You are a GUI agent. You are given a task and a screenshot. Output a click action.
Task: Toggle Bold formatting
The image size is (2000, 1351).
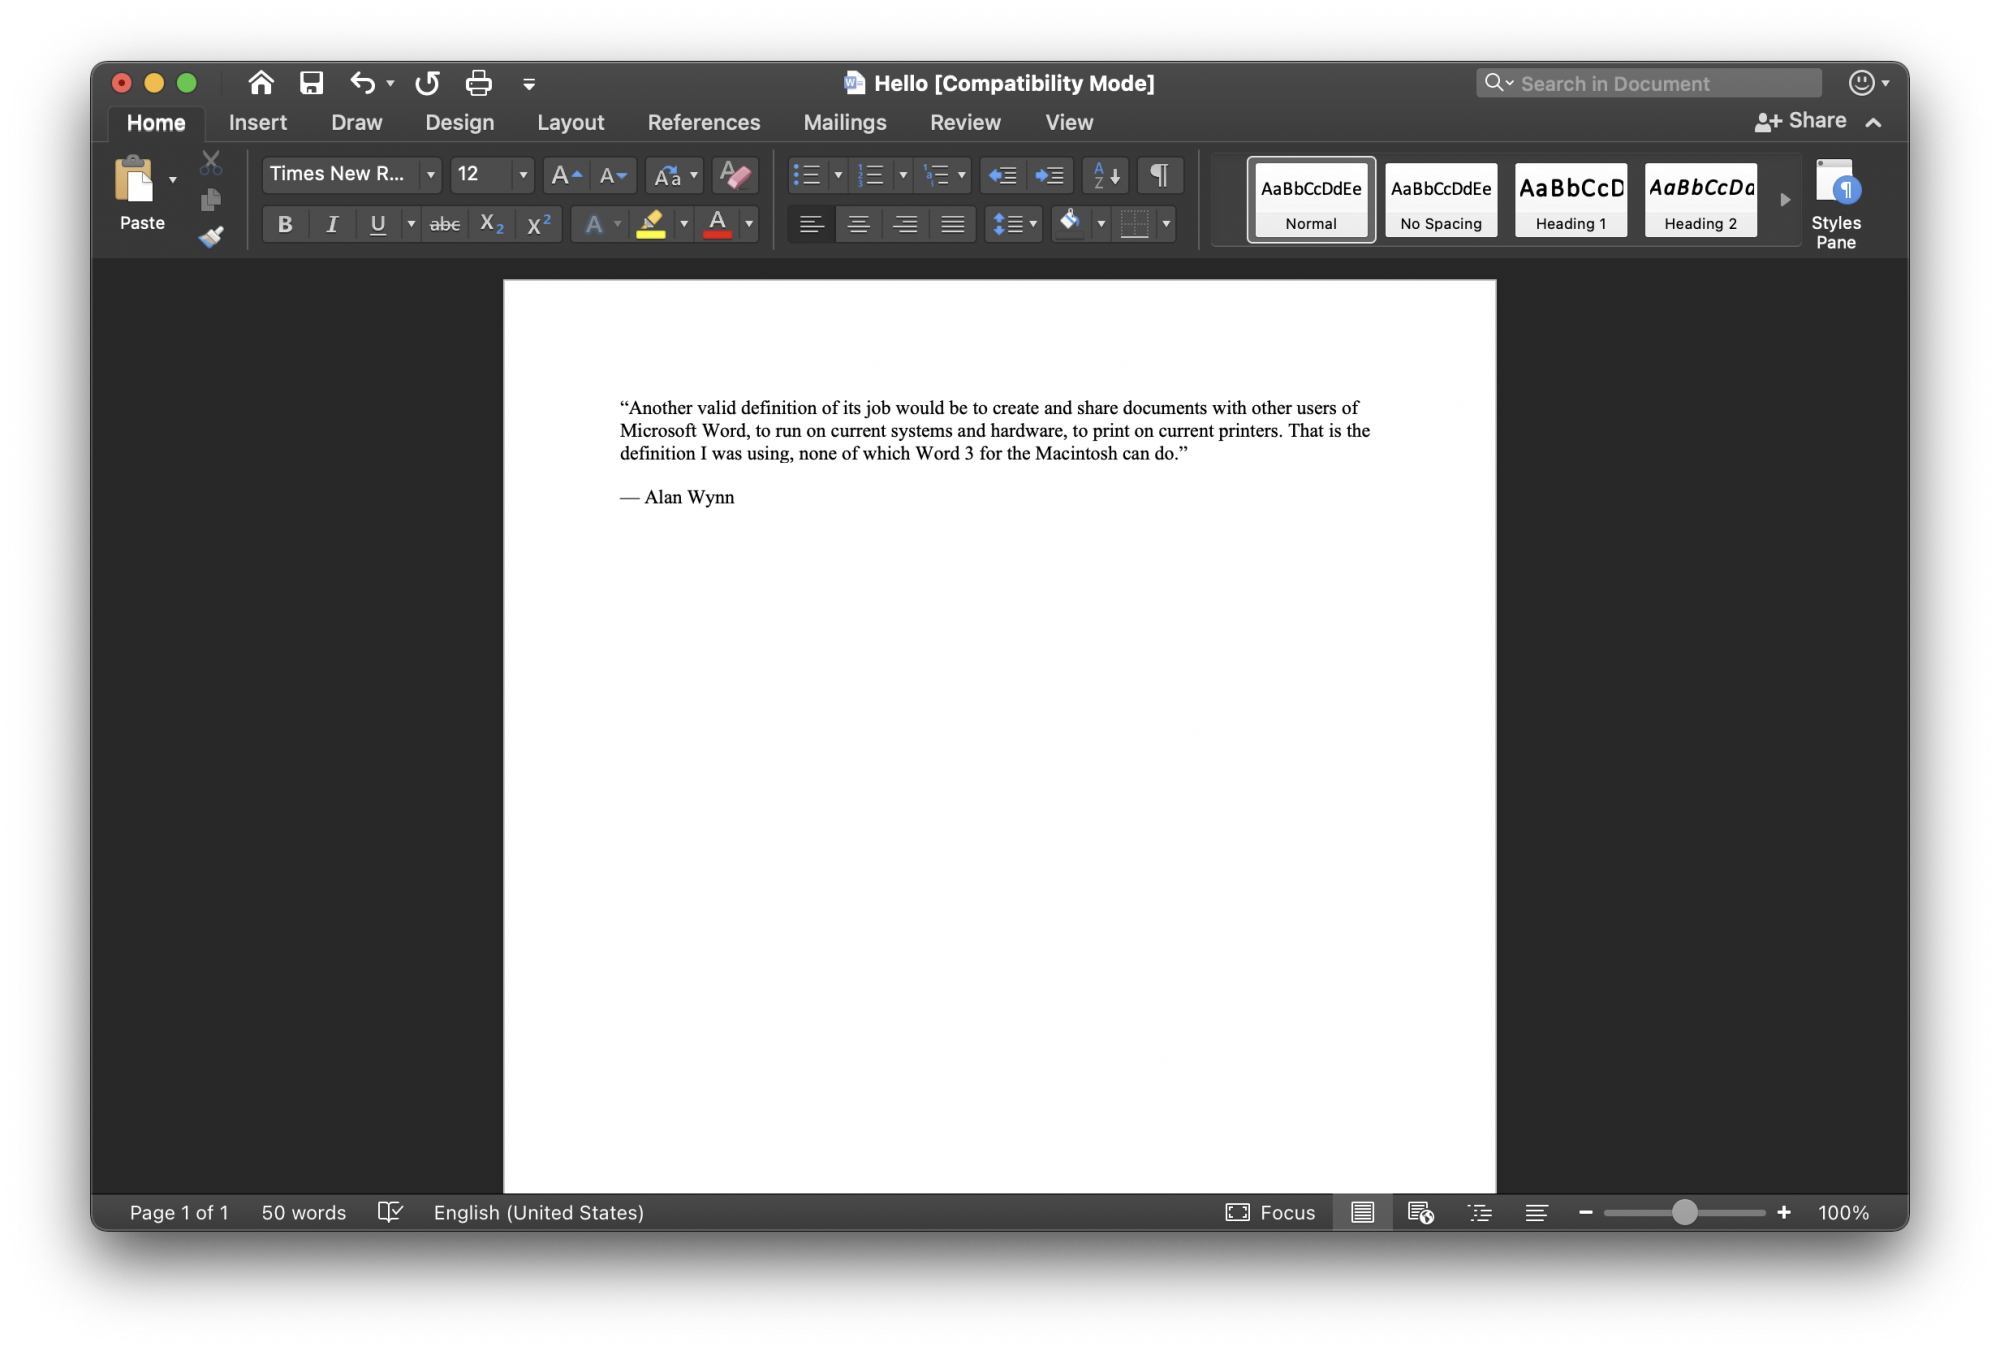pos(285,224)
